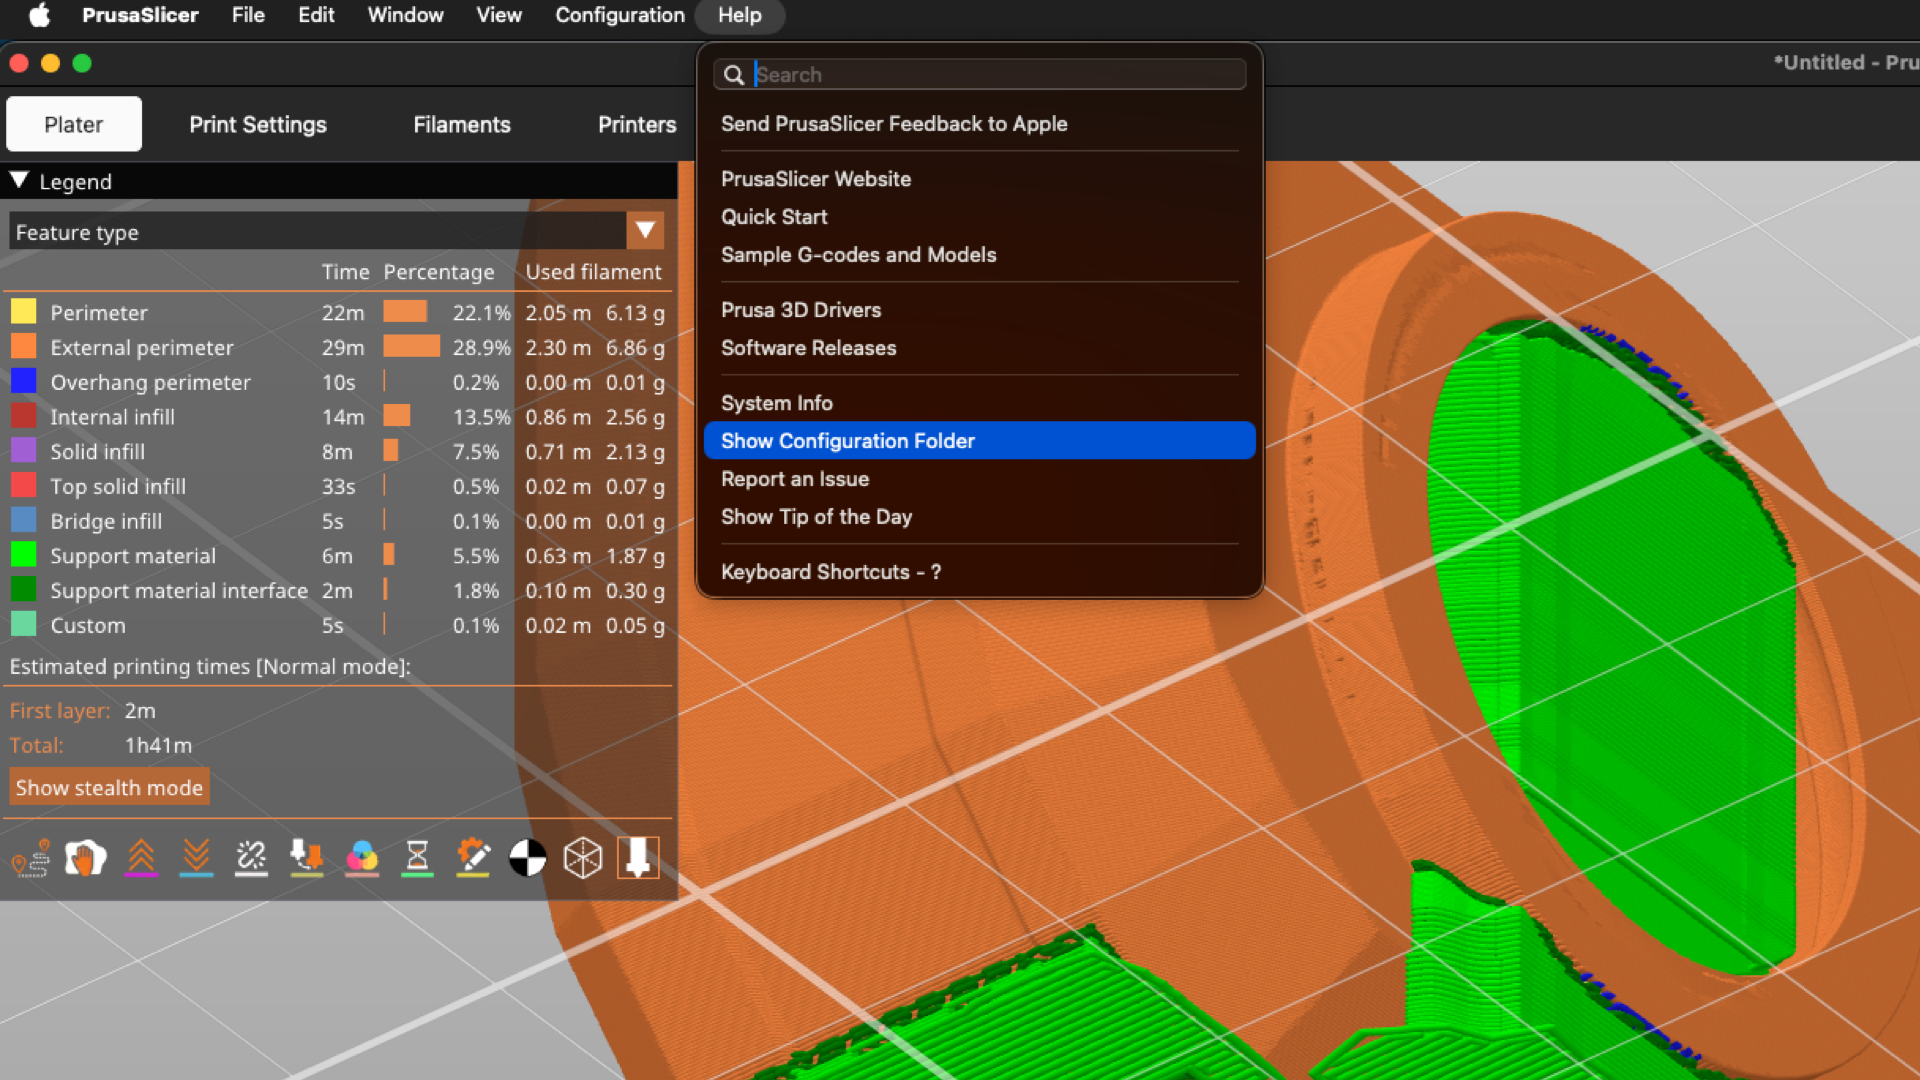Toggle Custom feature visibility swatch

point(23,625)
